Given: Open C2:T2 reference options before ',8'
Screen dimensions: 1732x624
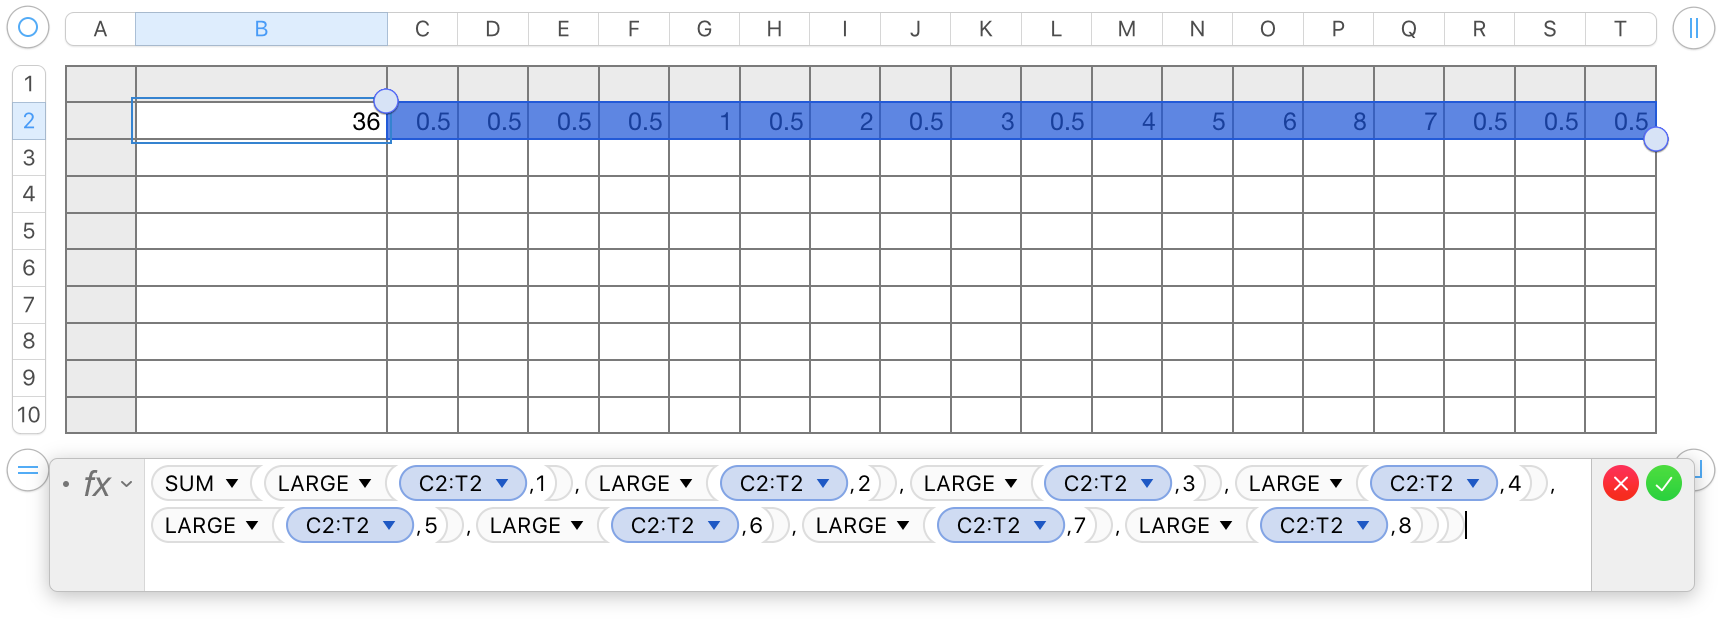Looking at the screenshot, I should tap(1363, 526).
